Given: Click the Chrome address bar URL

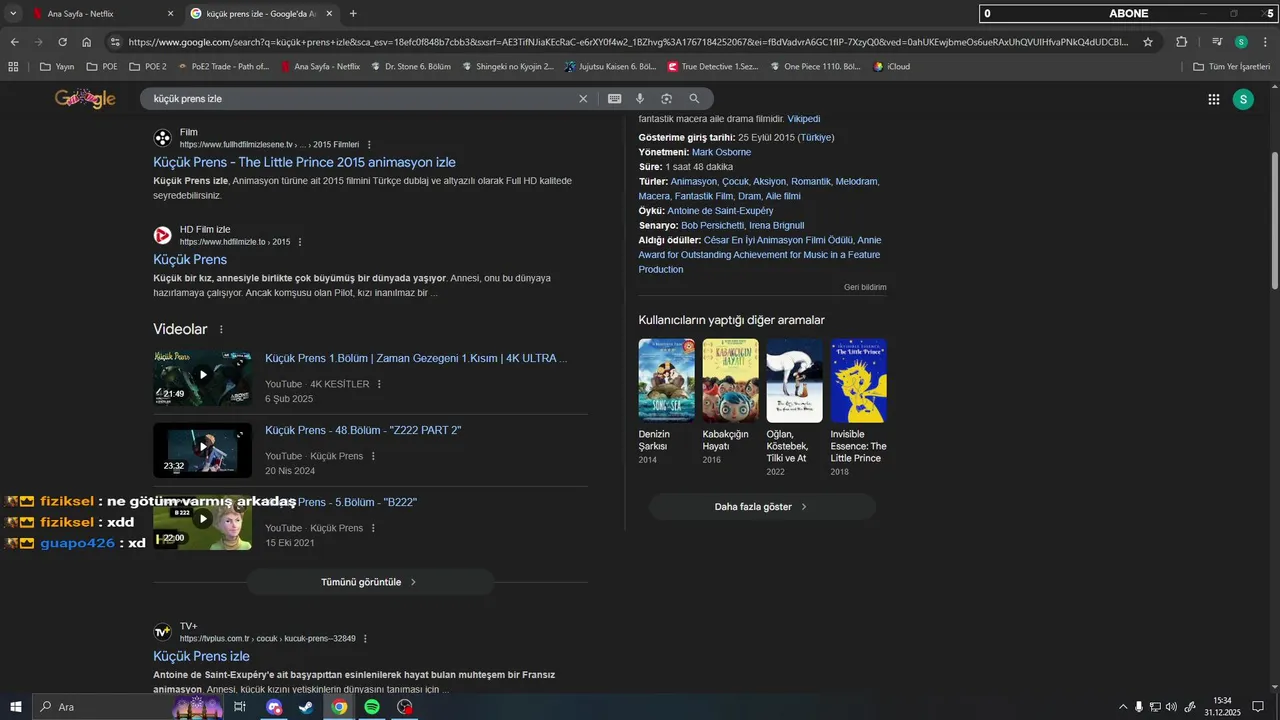Looking at the screenshot, I should (x=628, y=42).
